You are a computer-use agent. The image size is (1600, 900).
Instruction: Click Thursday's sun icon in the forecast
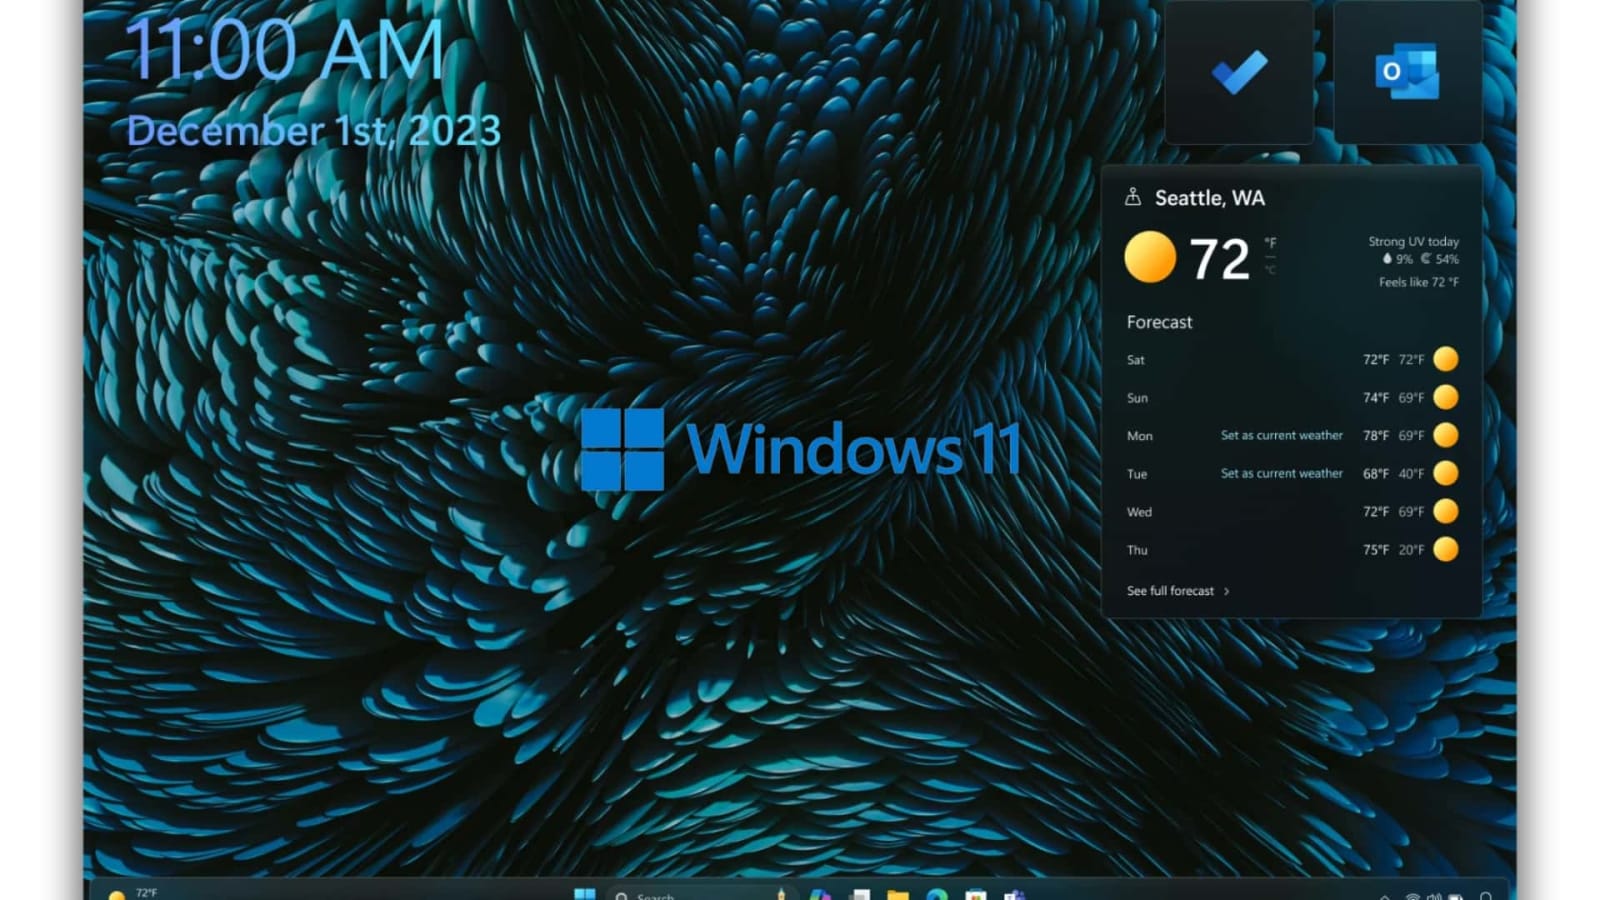pos(1444,549)
